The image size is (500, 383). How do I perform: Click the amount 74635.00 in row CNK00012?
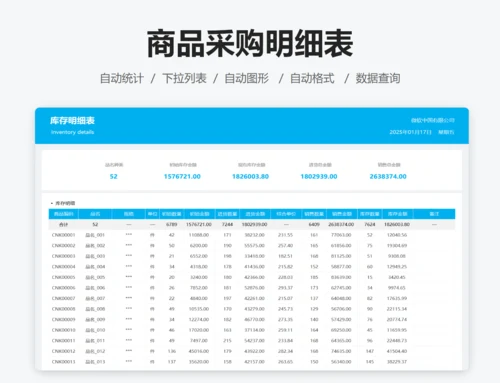coord(341,351)
